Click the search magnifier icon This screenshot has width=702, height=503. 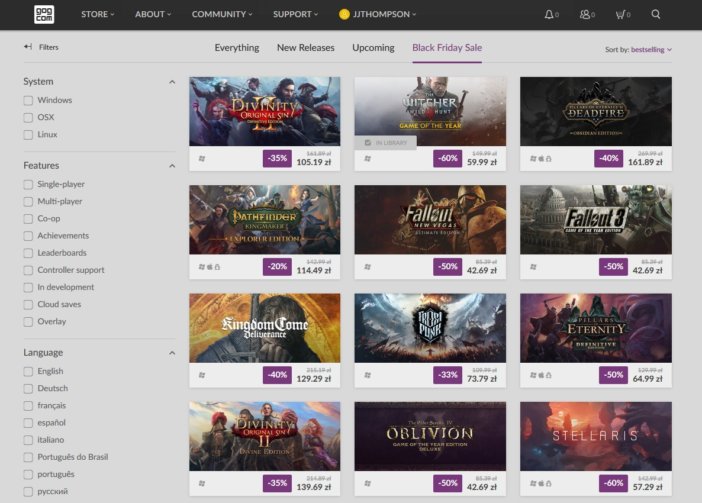655,14
